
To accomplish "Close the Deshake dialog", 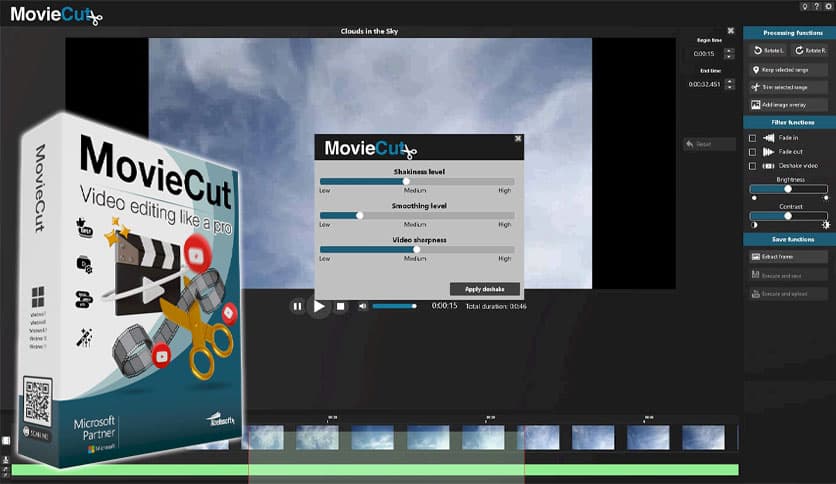I will (x=518, y=139).
